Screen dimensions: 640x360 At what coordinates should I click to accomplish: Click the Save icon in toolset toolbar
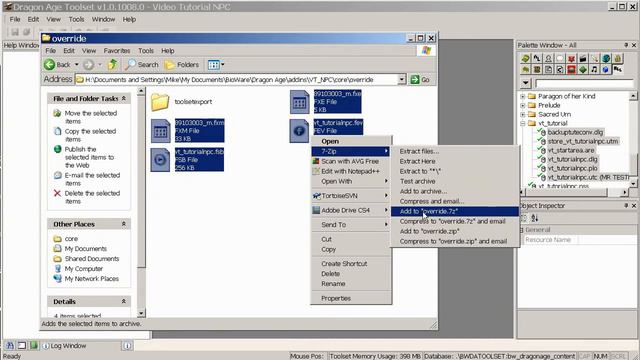click(15, 31)
